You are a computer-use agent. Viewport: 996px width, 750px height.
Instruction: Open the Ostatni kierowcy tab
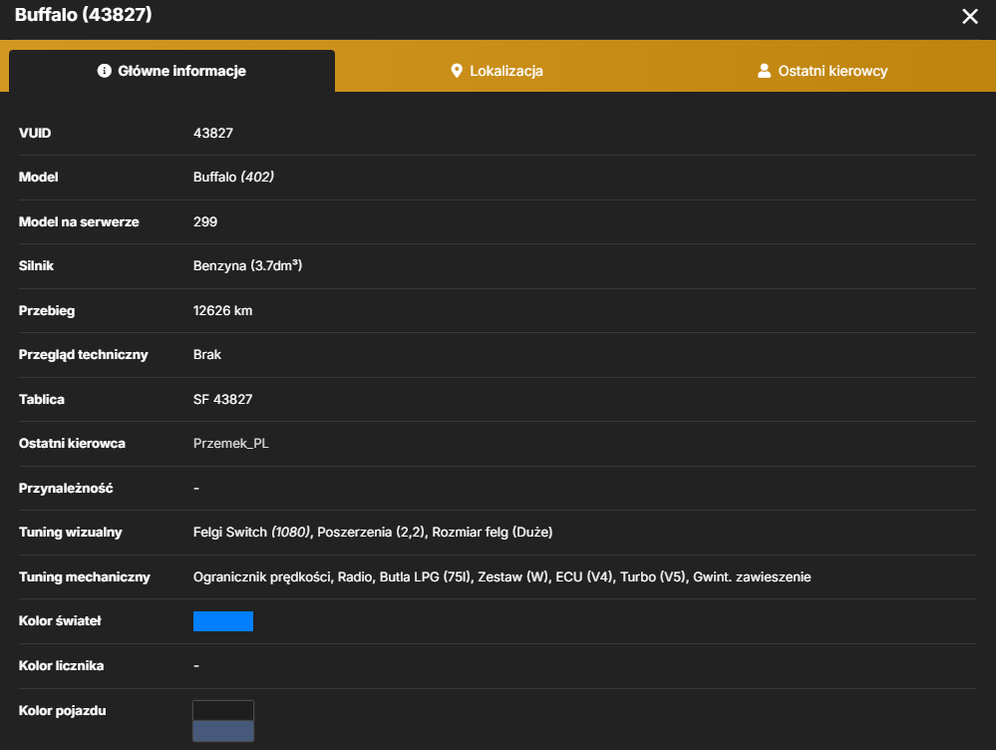coord(823,71)
